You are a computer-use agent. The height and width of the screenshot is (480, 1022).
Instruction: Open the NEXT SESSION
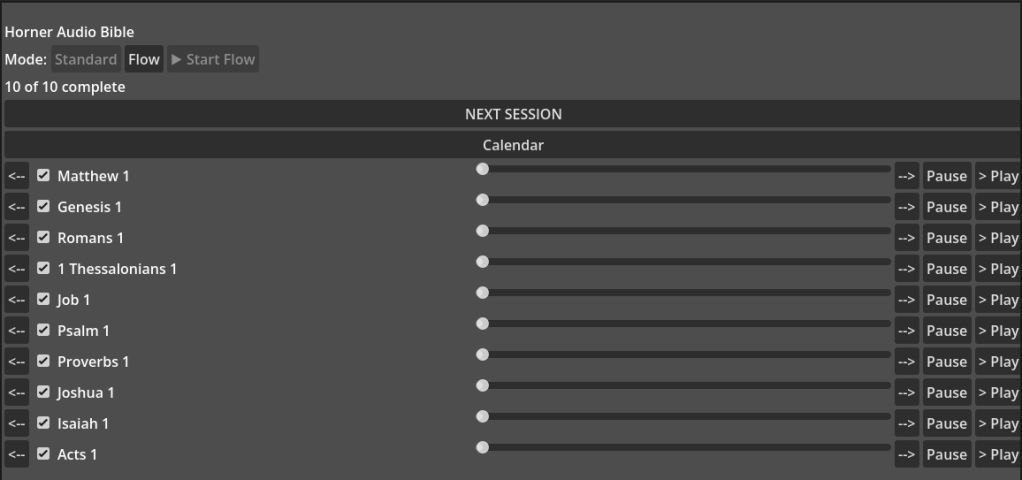pyautogui.click(x=513, y=114)
